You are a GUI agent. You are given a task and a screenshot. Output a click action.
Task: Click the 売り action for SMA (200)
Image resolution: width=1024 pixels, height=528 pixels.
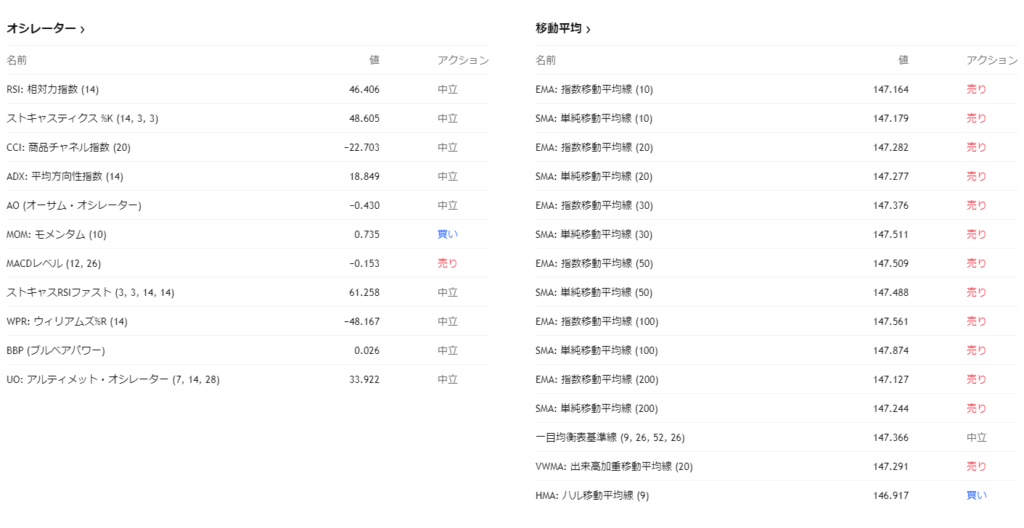pos(976,408)
